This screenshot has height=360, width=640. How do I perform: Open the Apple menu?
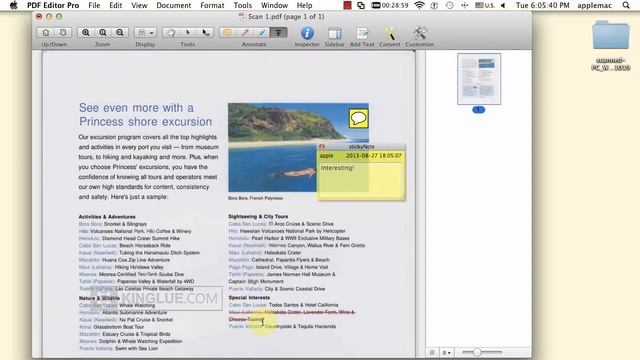coord(13,5)
